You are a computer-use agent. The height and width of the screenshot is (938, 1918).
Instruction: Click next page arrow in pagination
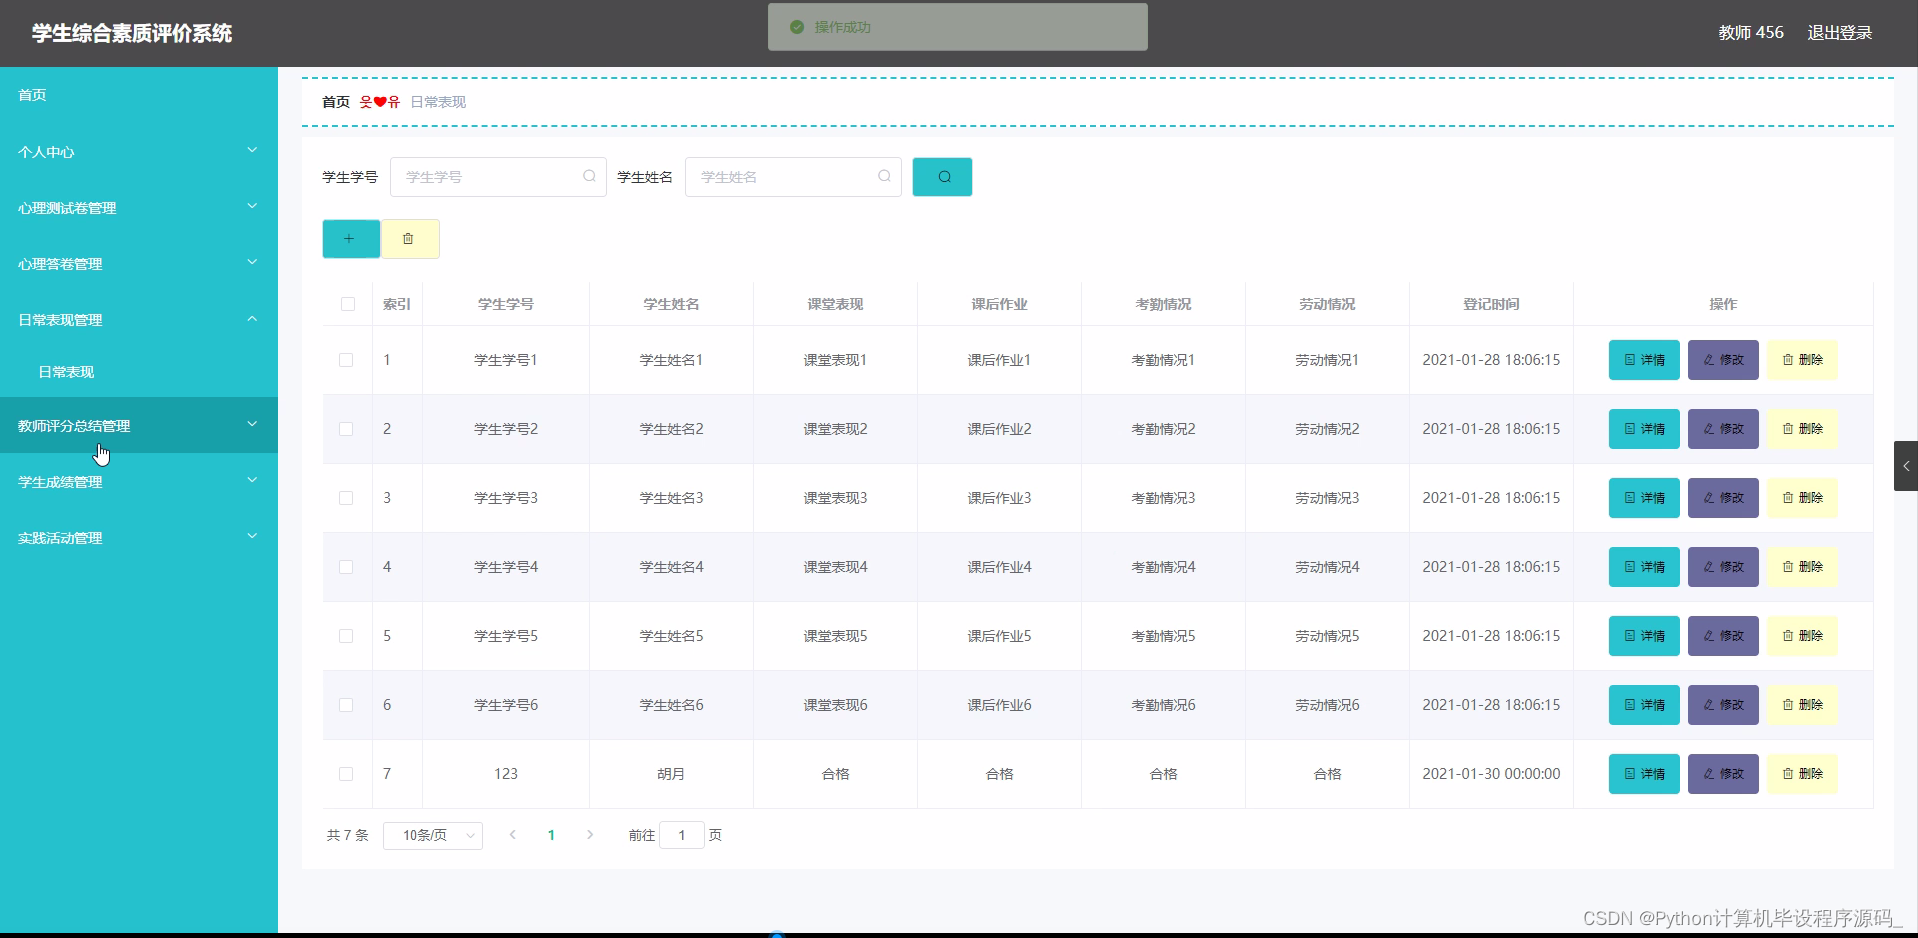click(x=590, y=835)
